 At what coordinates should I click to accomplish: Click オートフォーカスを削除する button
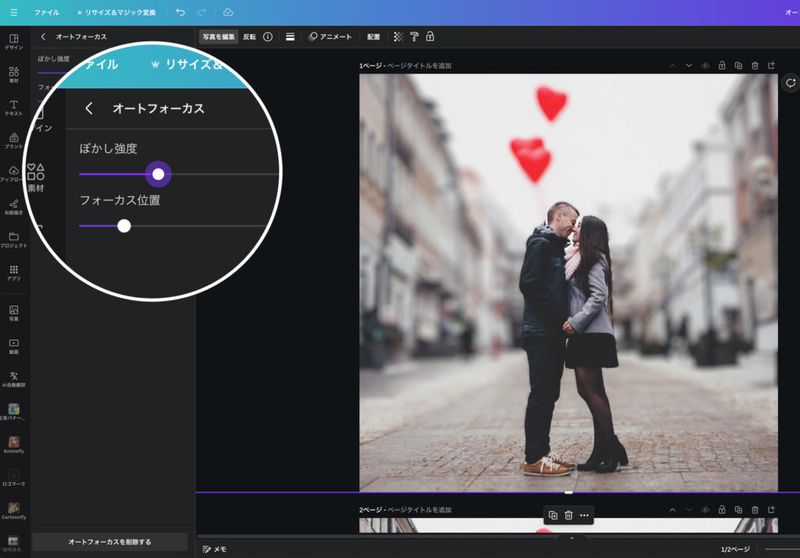pos(110,542)
